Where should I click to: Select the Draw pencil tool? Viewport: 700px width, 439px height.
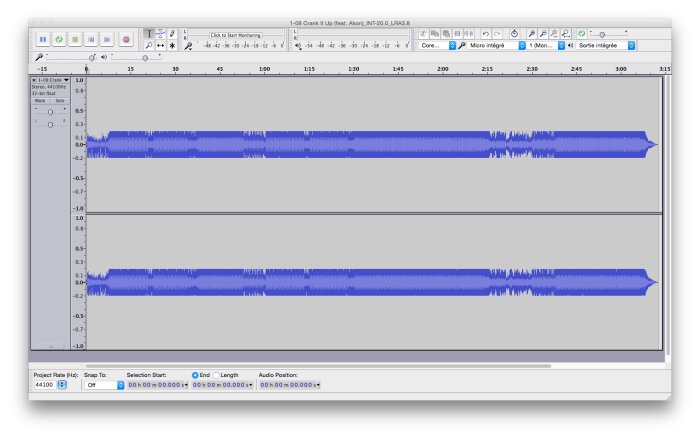(172, 33)
